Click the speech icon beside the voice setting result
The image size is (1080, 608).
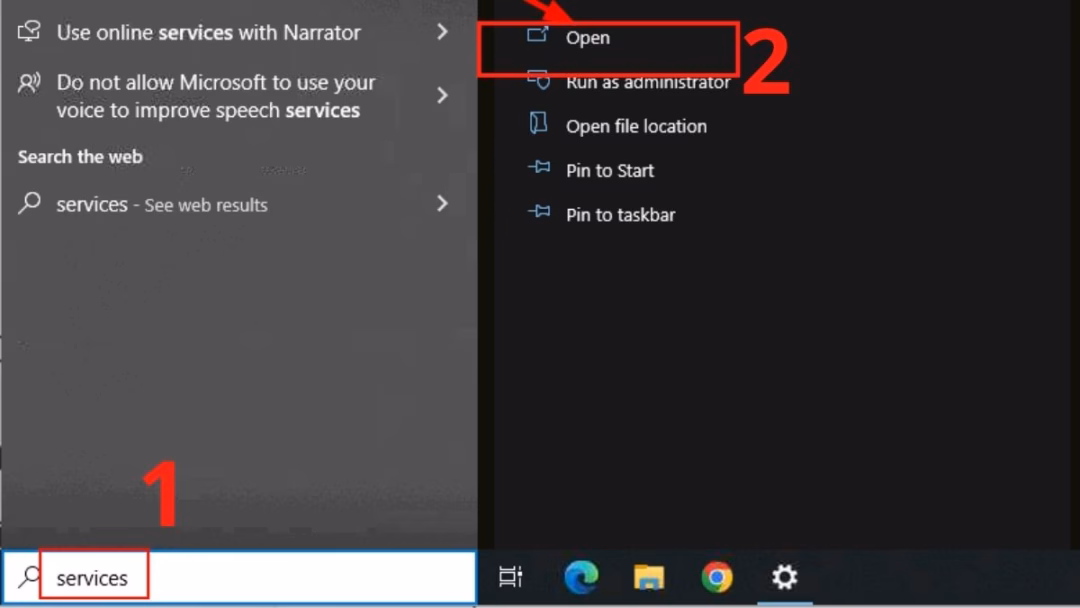pos(30,84)
